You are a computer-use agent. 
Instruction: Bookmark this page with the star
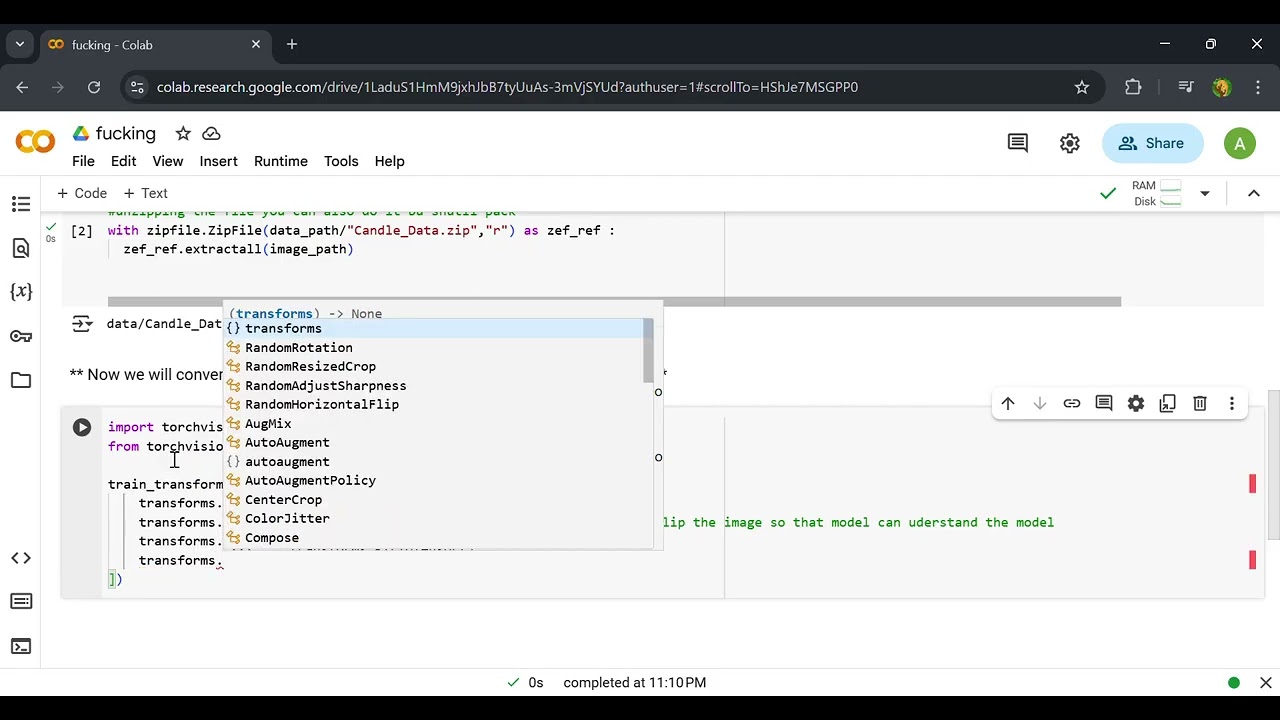click(x=1081, y=87)
